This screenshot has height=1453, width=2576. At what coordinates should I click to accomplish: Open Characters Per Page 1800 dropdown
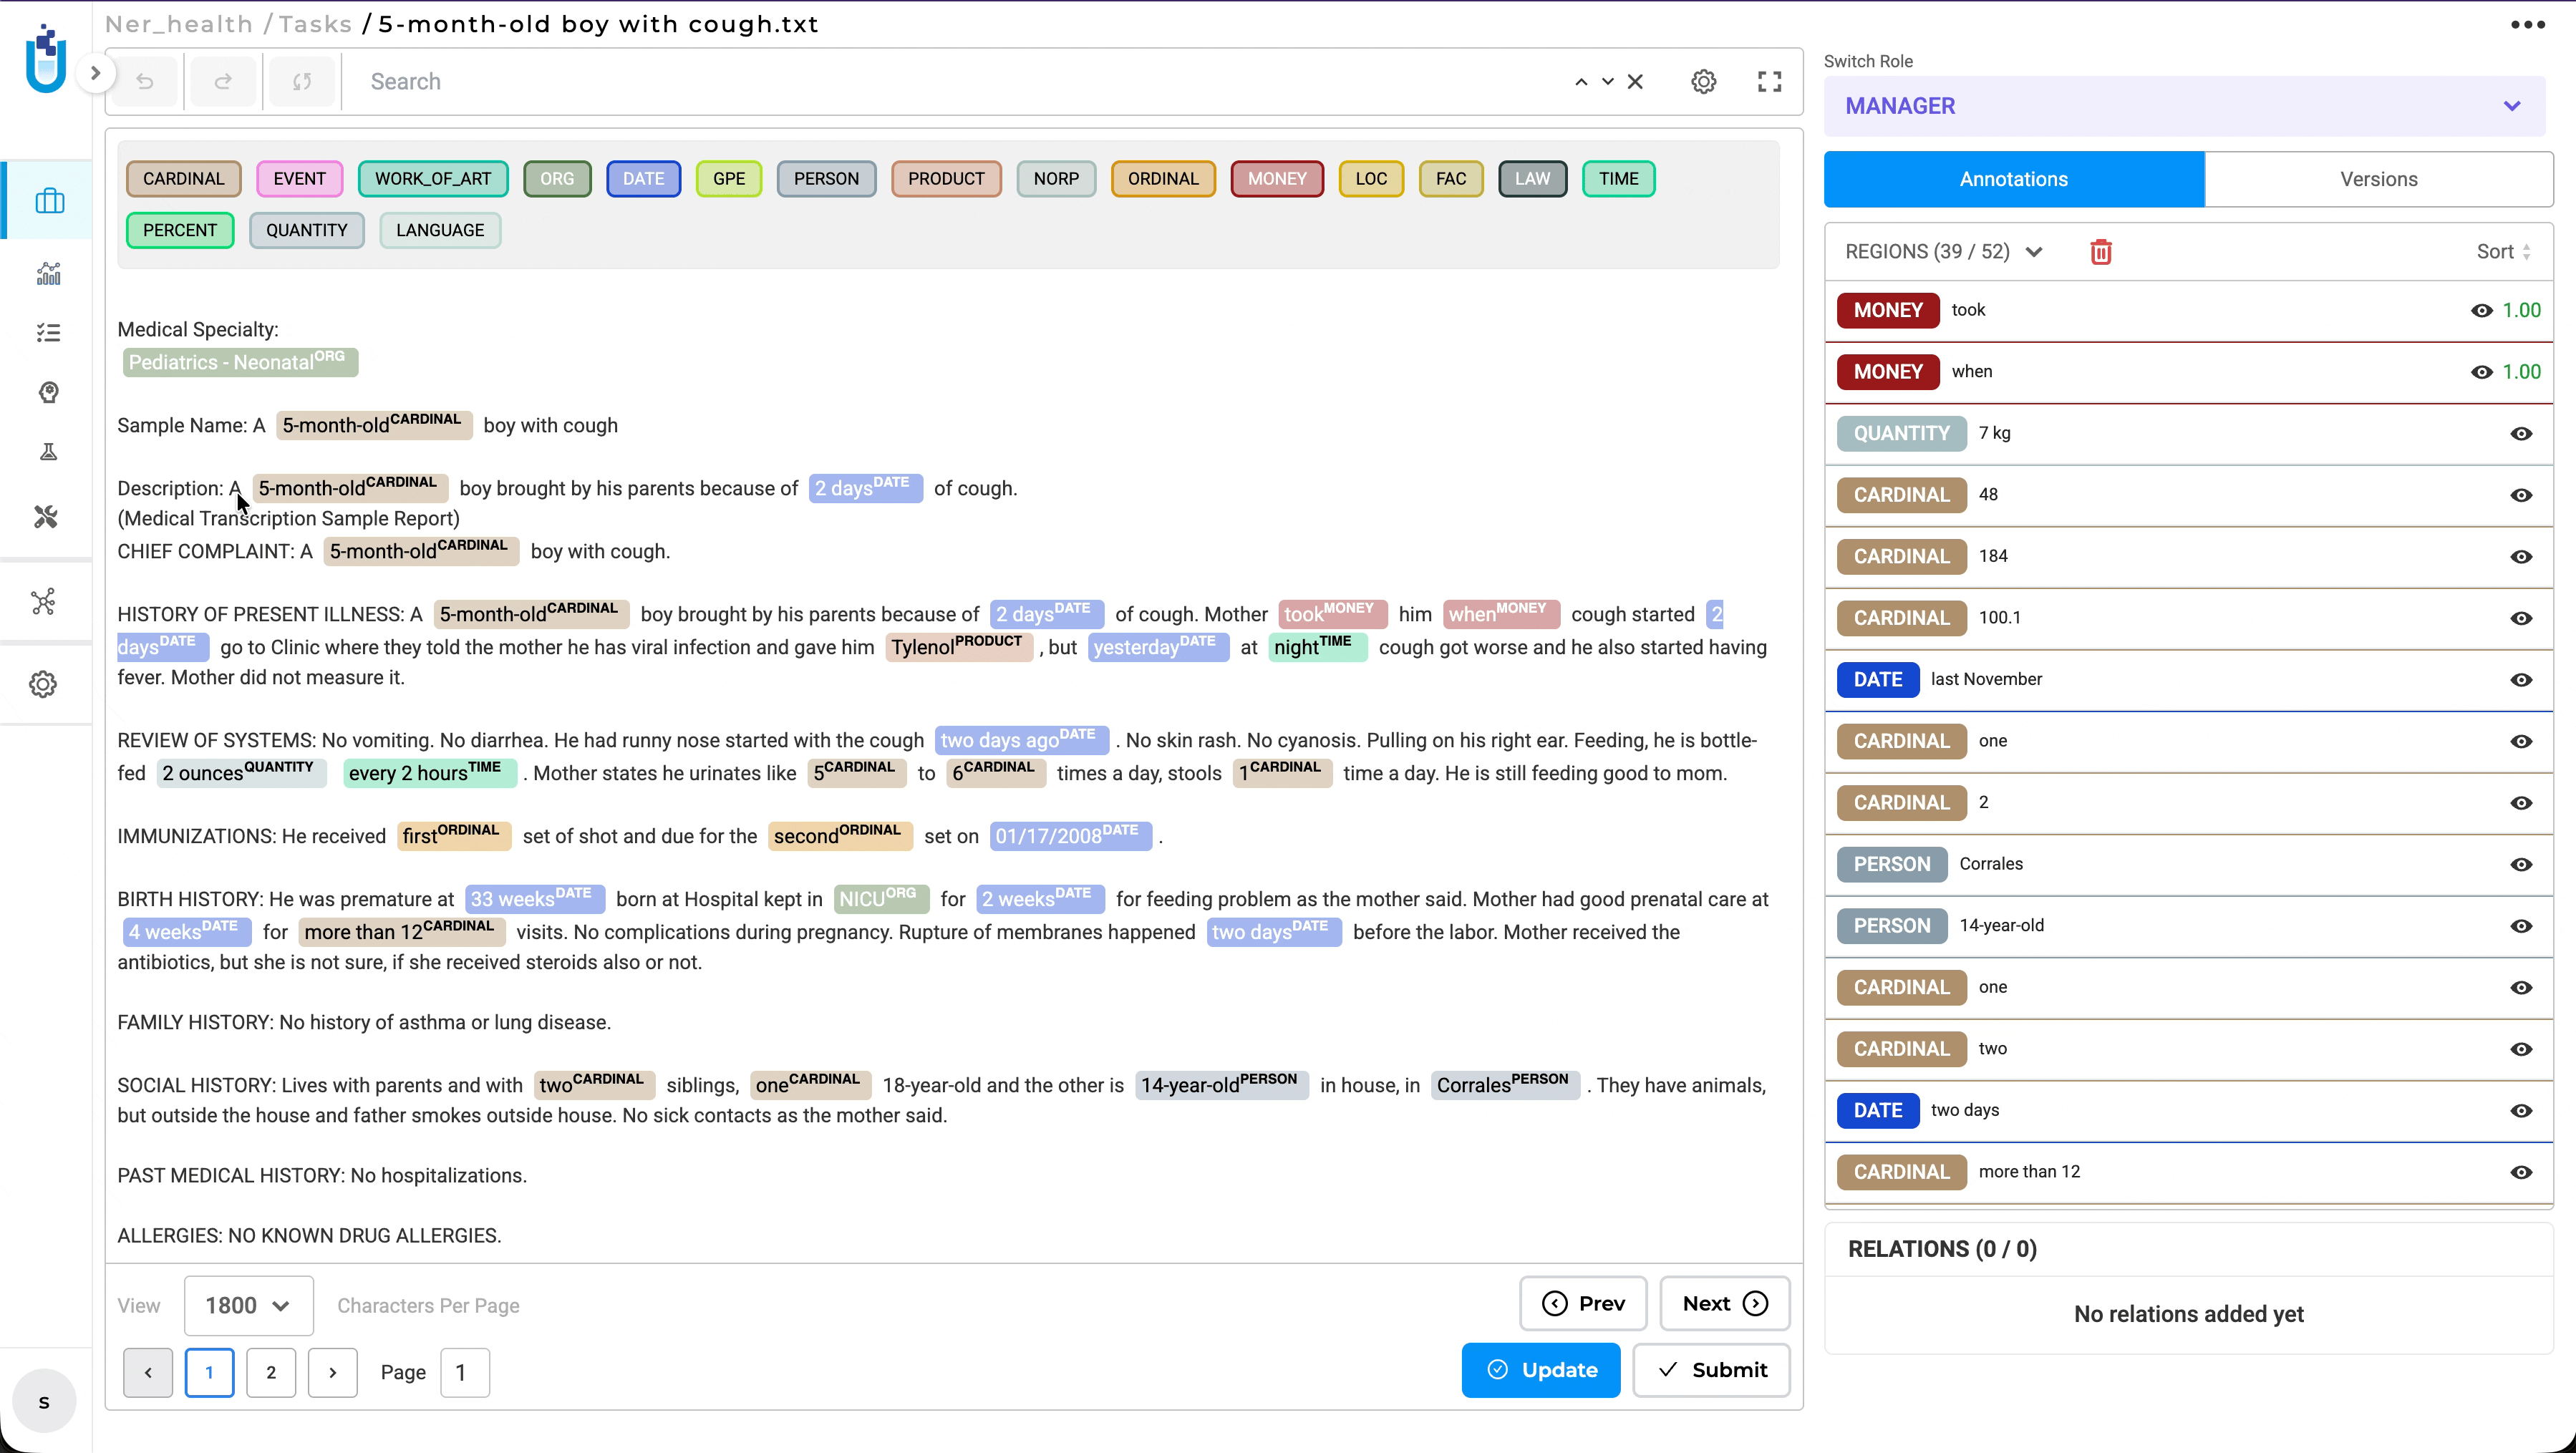pyautogui.click(x=248, y=1306)
